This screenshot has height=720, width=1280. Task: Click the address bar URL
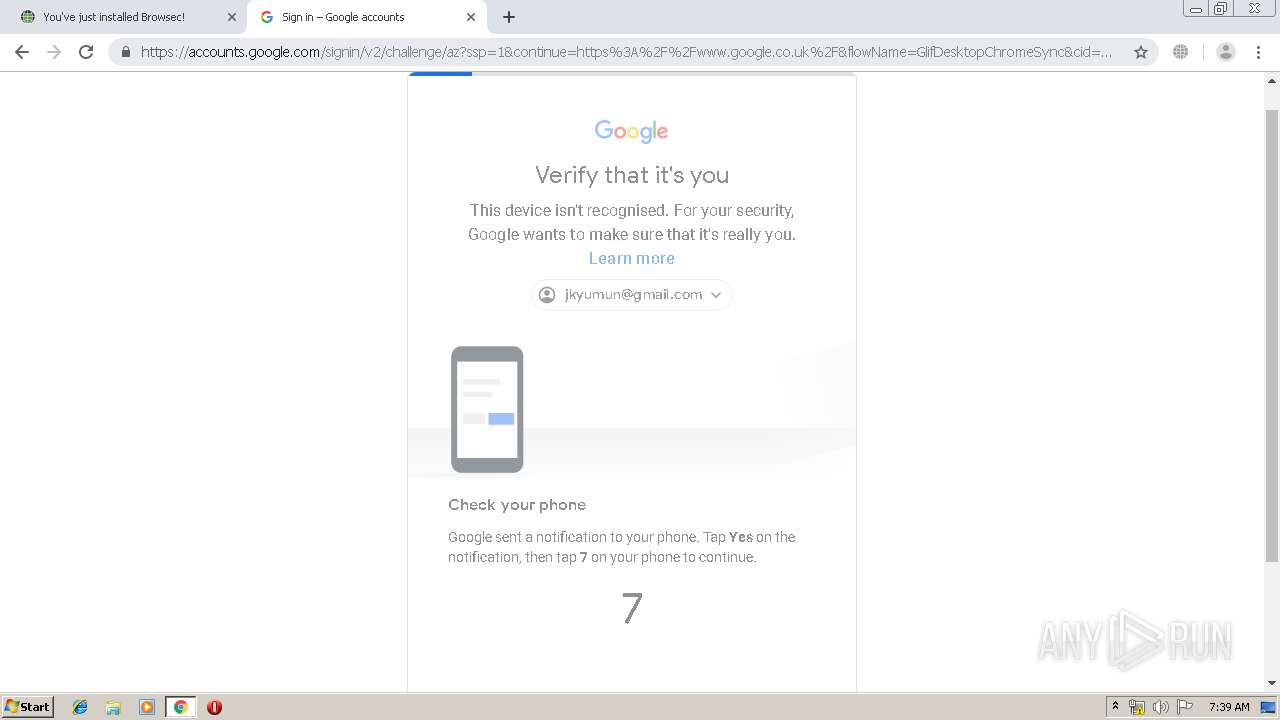pyautogui.click(x=626, y=52)
